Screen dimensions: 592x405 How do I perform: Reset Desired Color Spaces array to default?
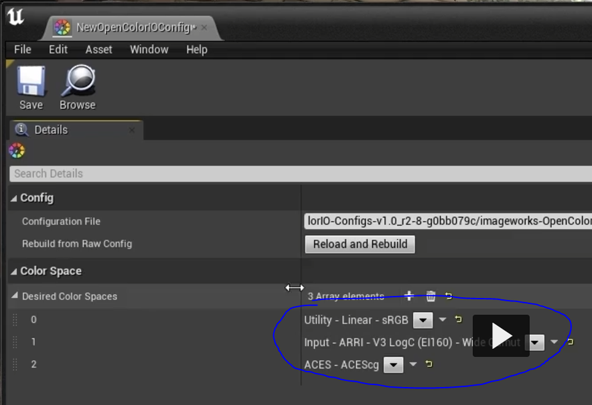pyautogui.click(x=449, y=296)
